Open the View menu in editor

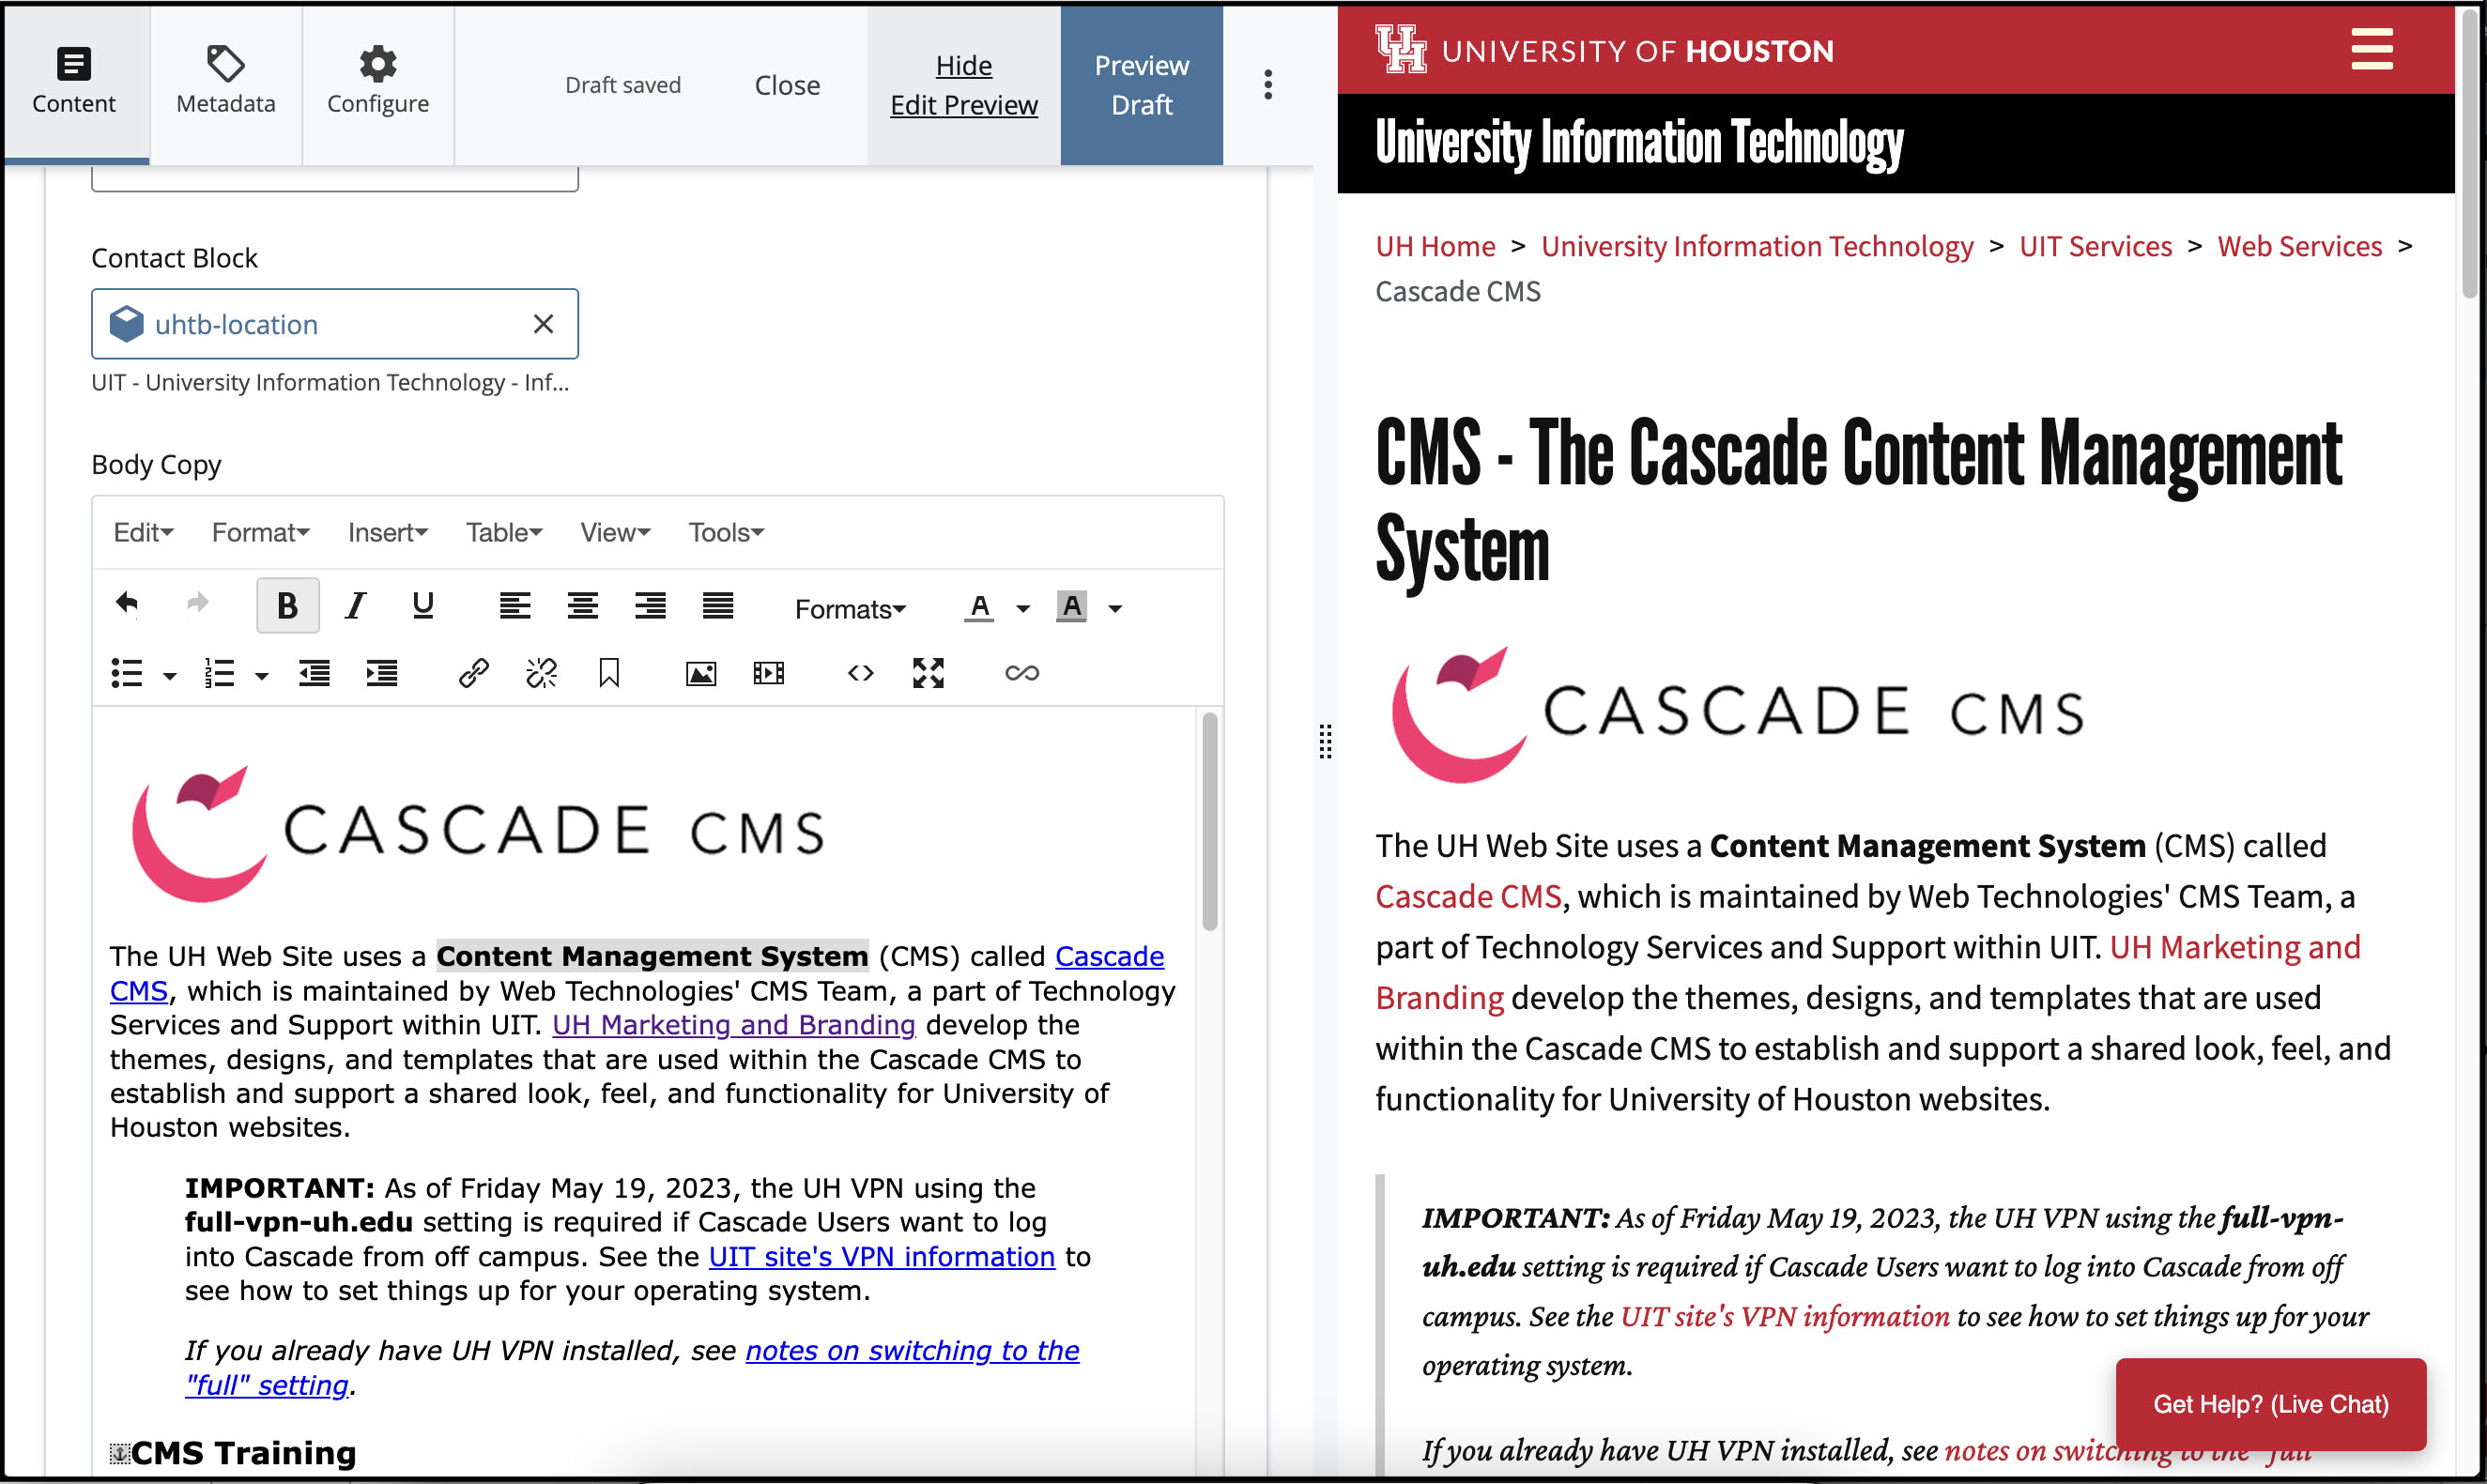click(x=615, y=532)
